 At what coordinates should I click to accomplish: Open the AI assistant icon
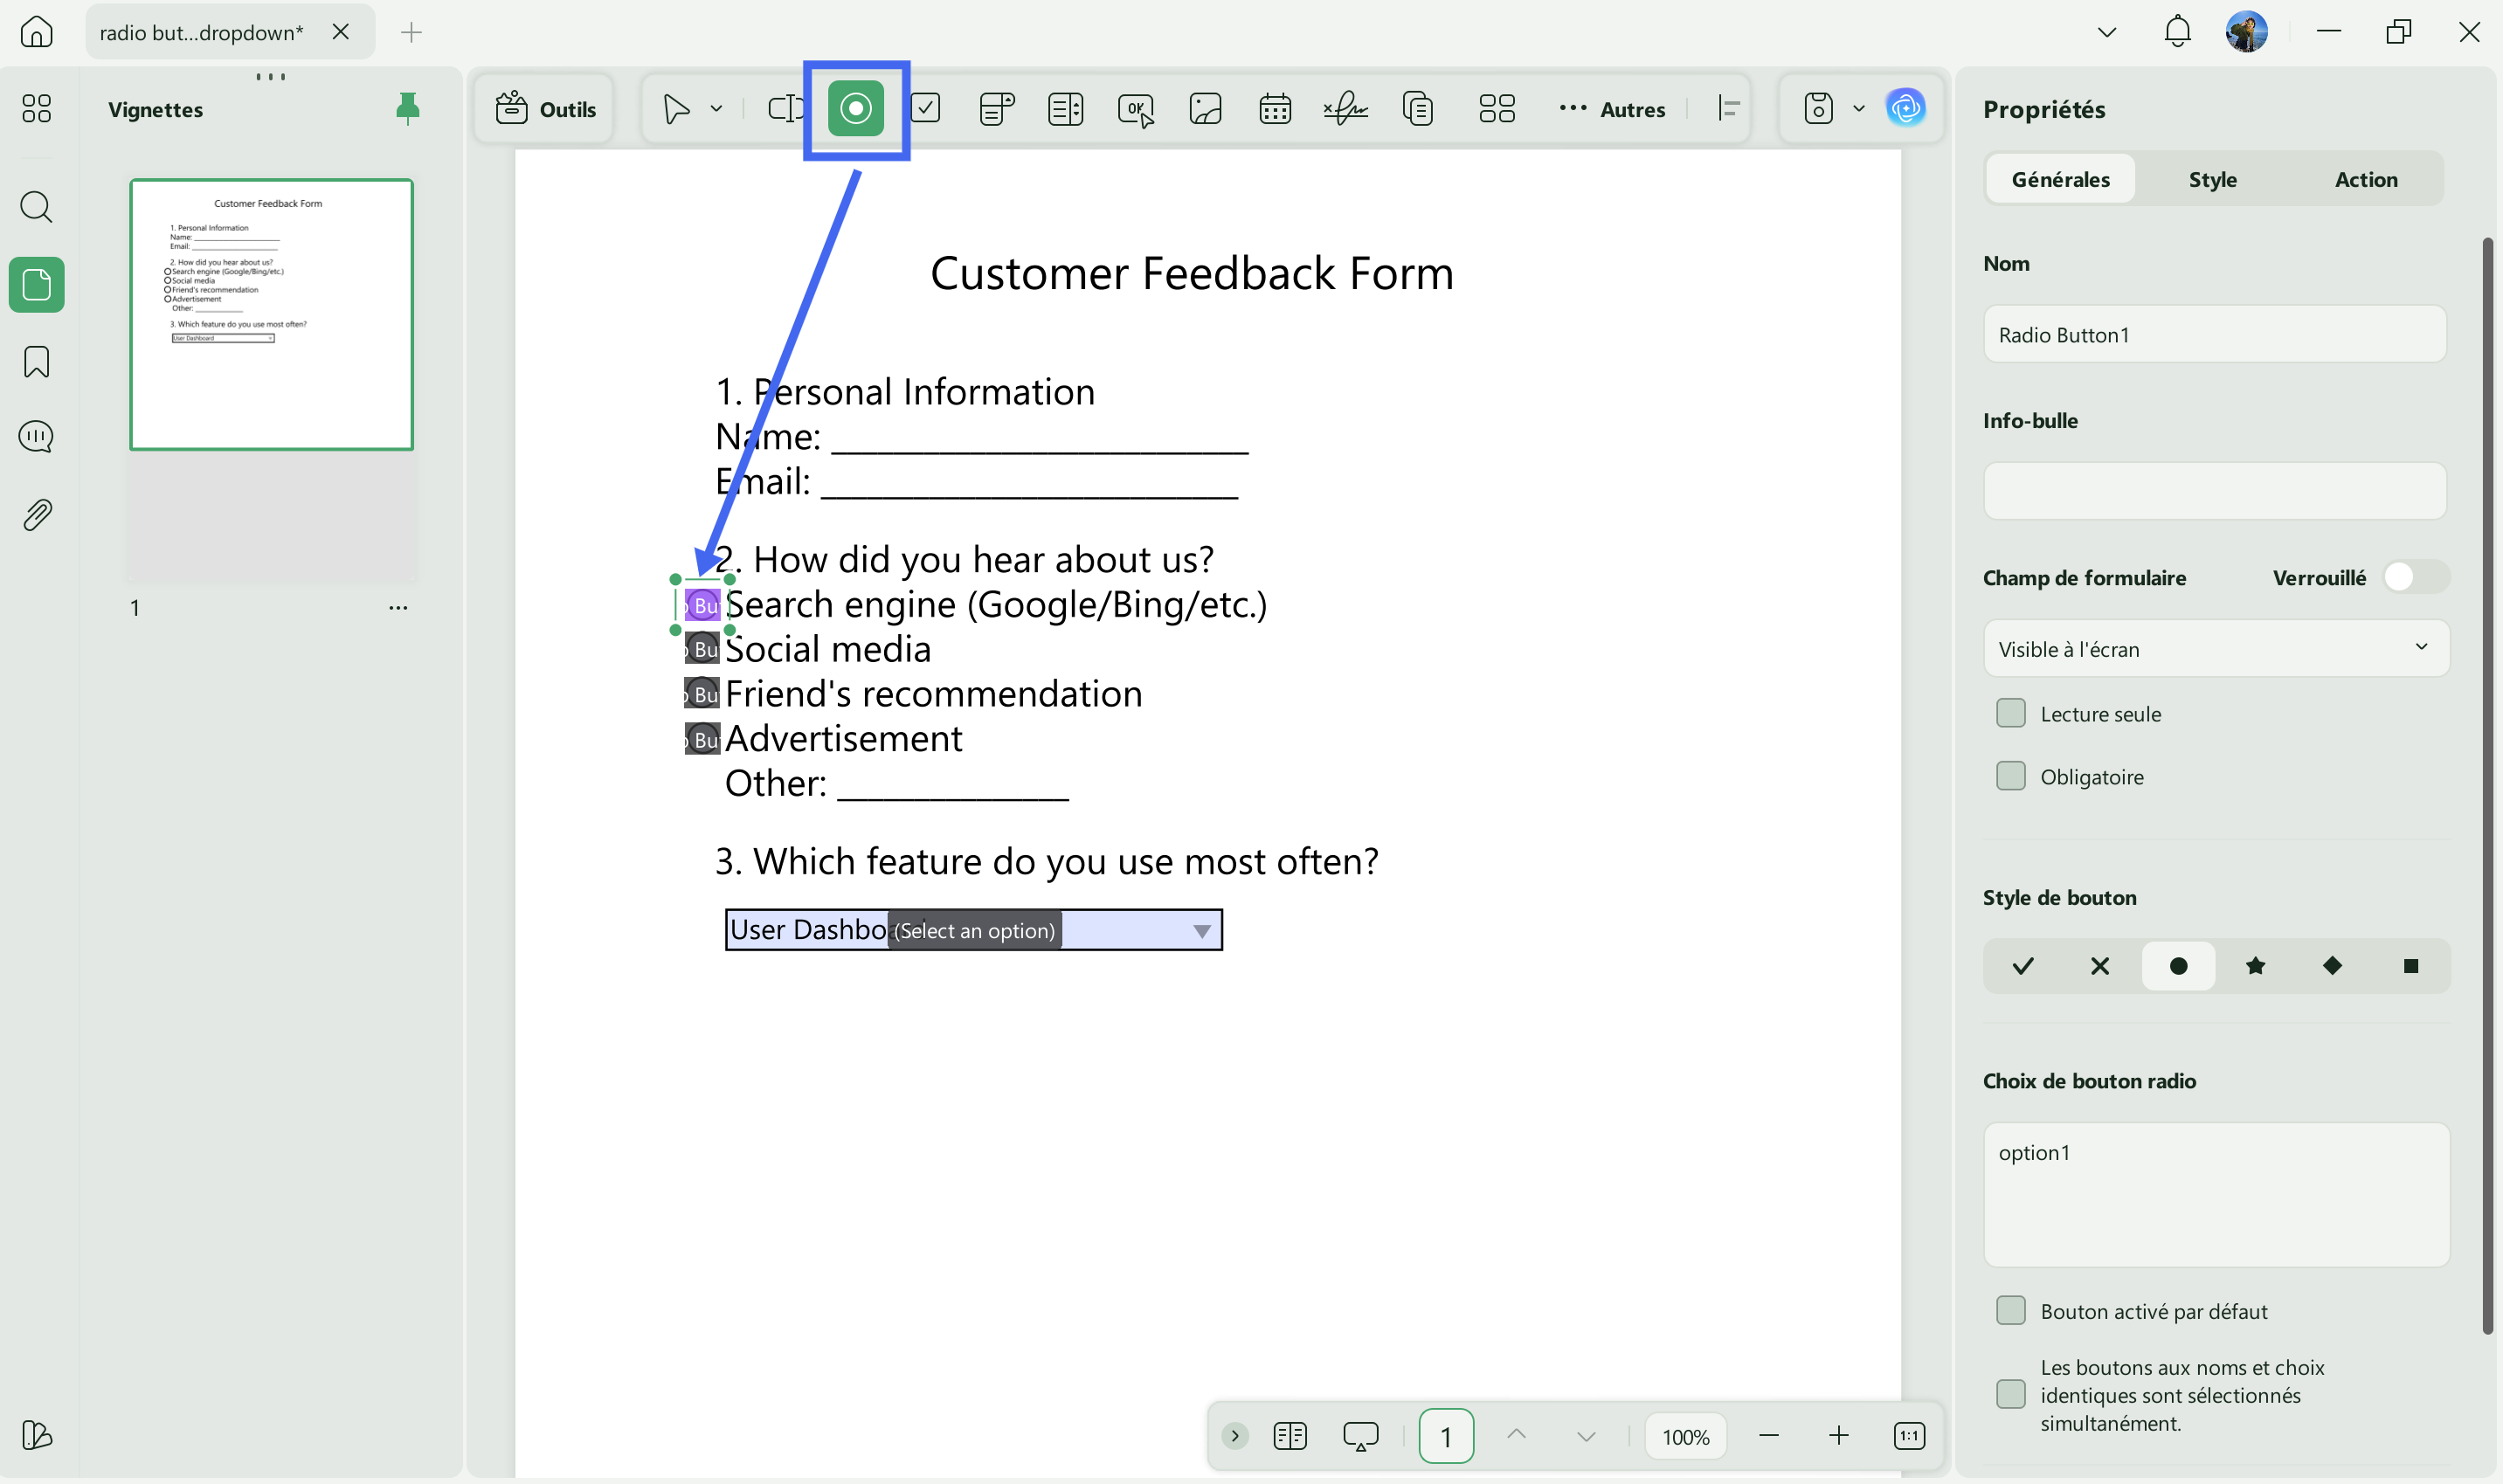point(1905,108)
